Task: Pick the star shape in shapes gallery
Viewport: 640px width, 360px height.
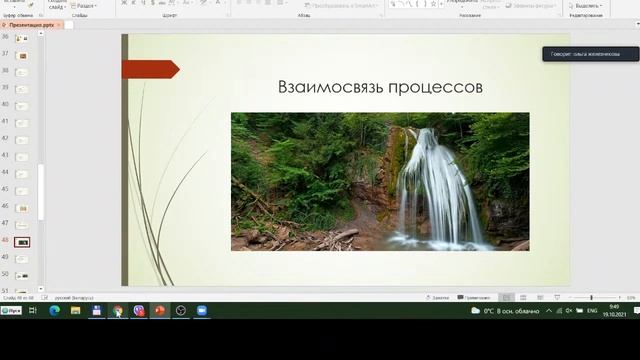Action: [433, 4]
